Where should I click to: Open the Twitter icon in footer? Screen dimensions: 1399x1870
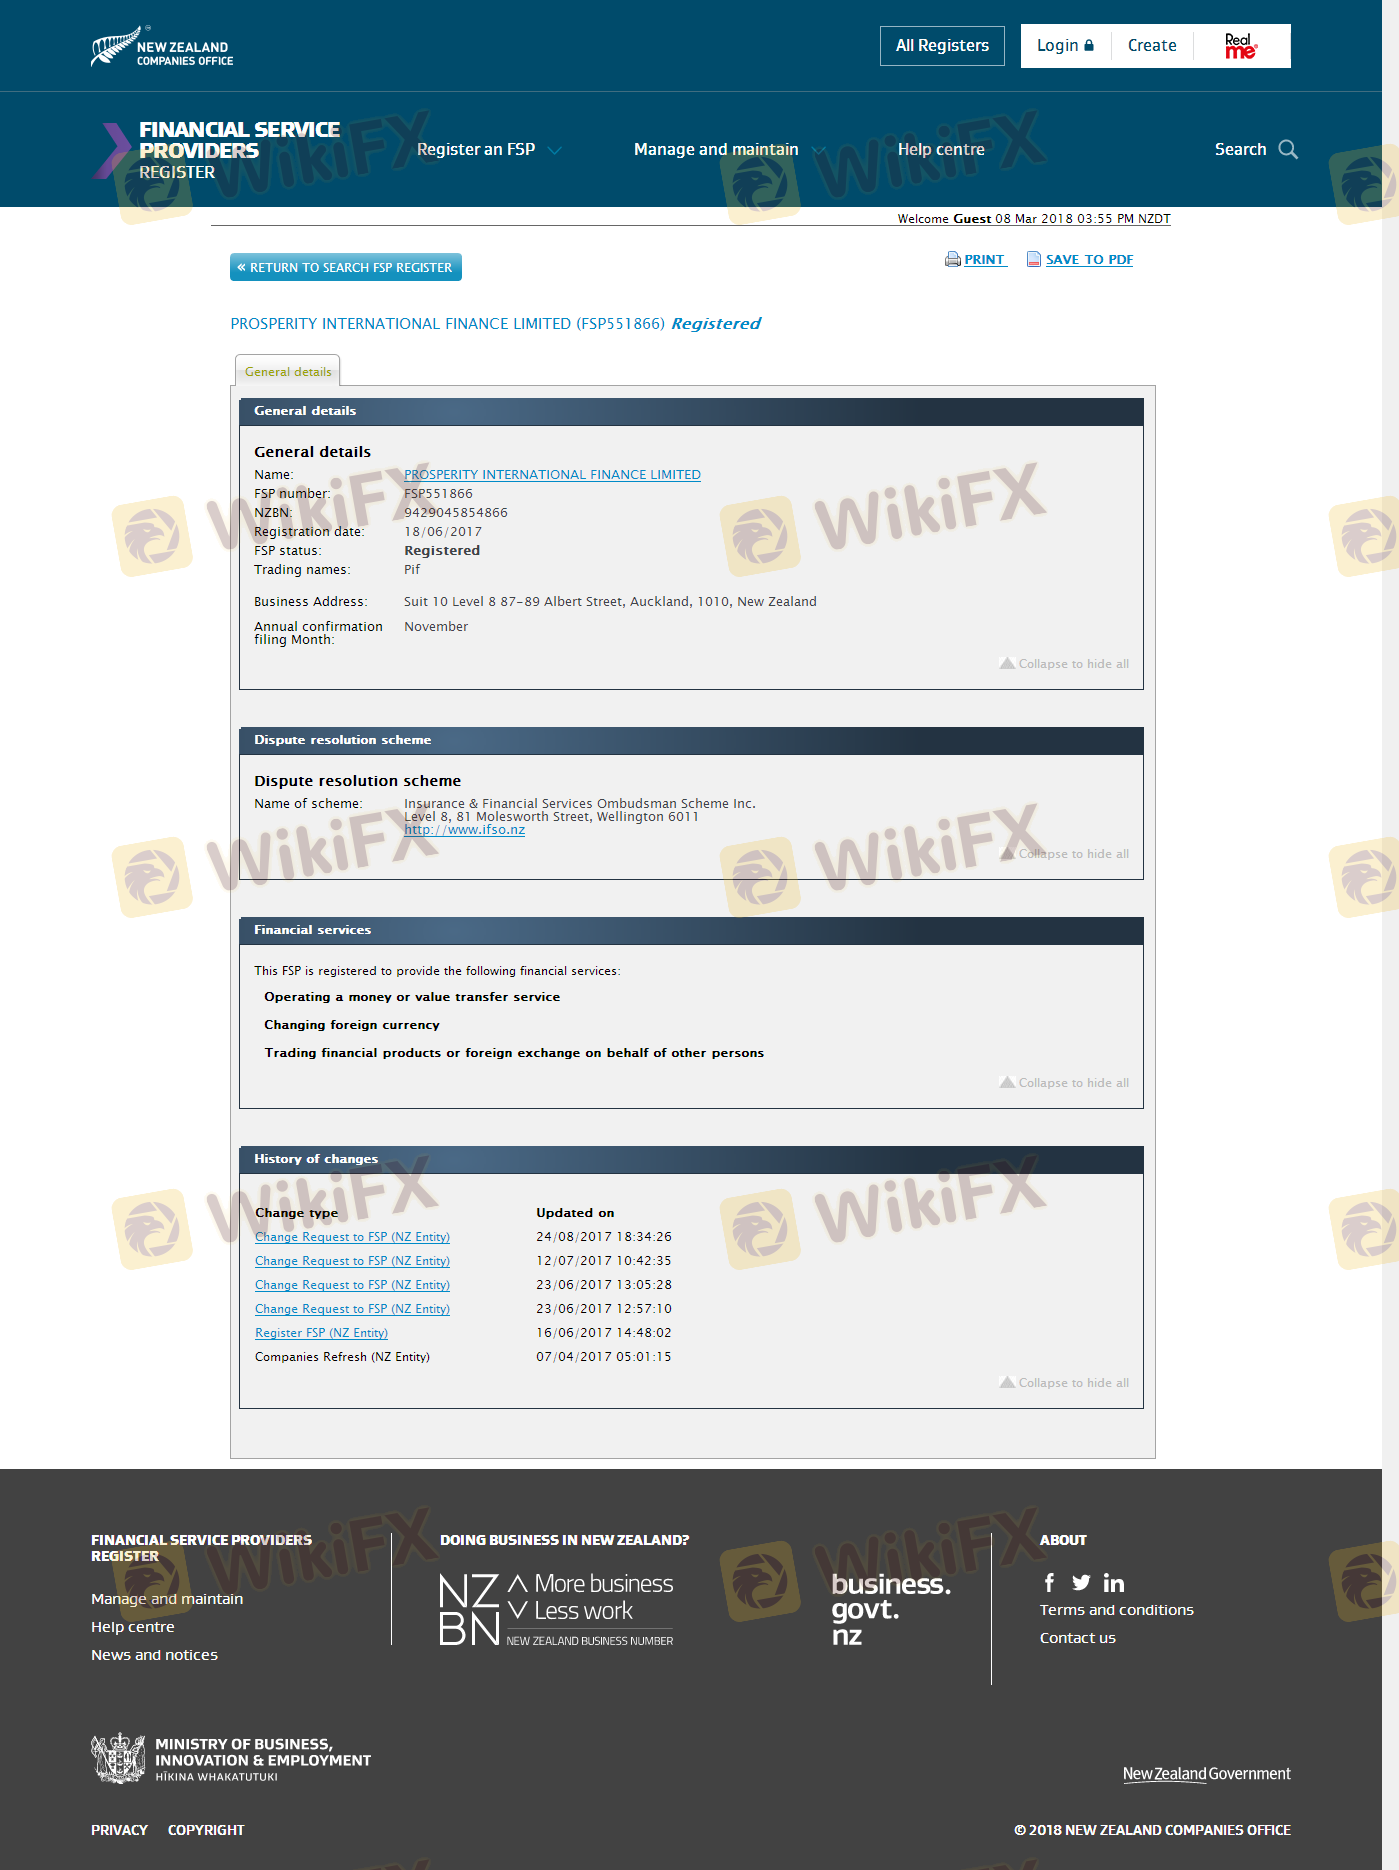1081,1582
